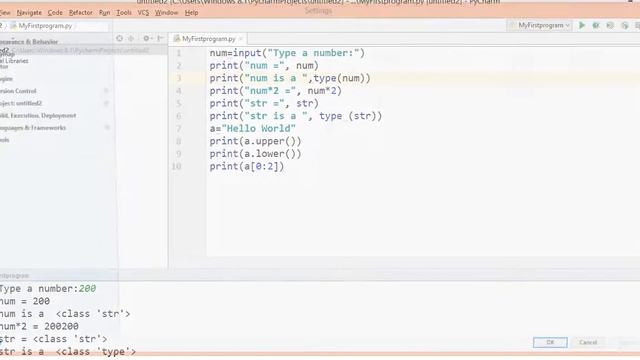
Task: Run MyFirstprogram with the green play icon
Action: coord(582,25)
